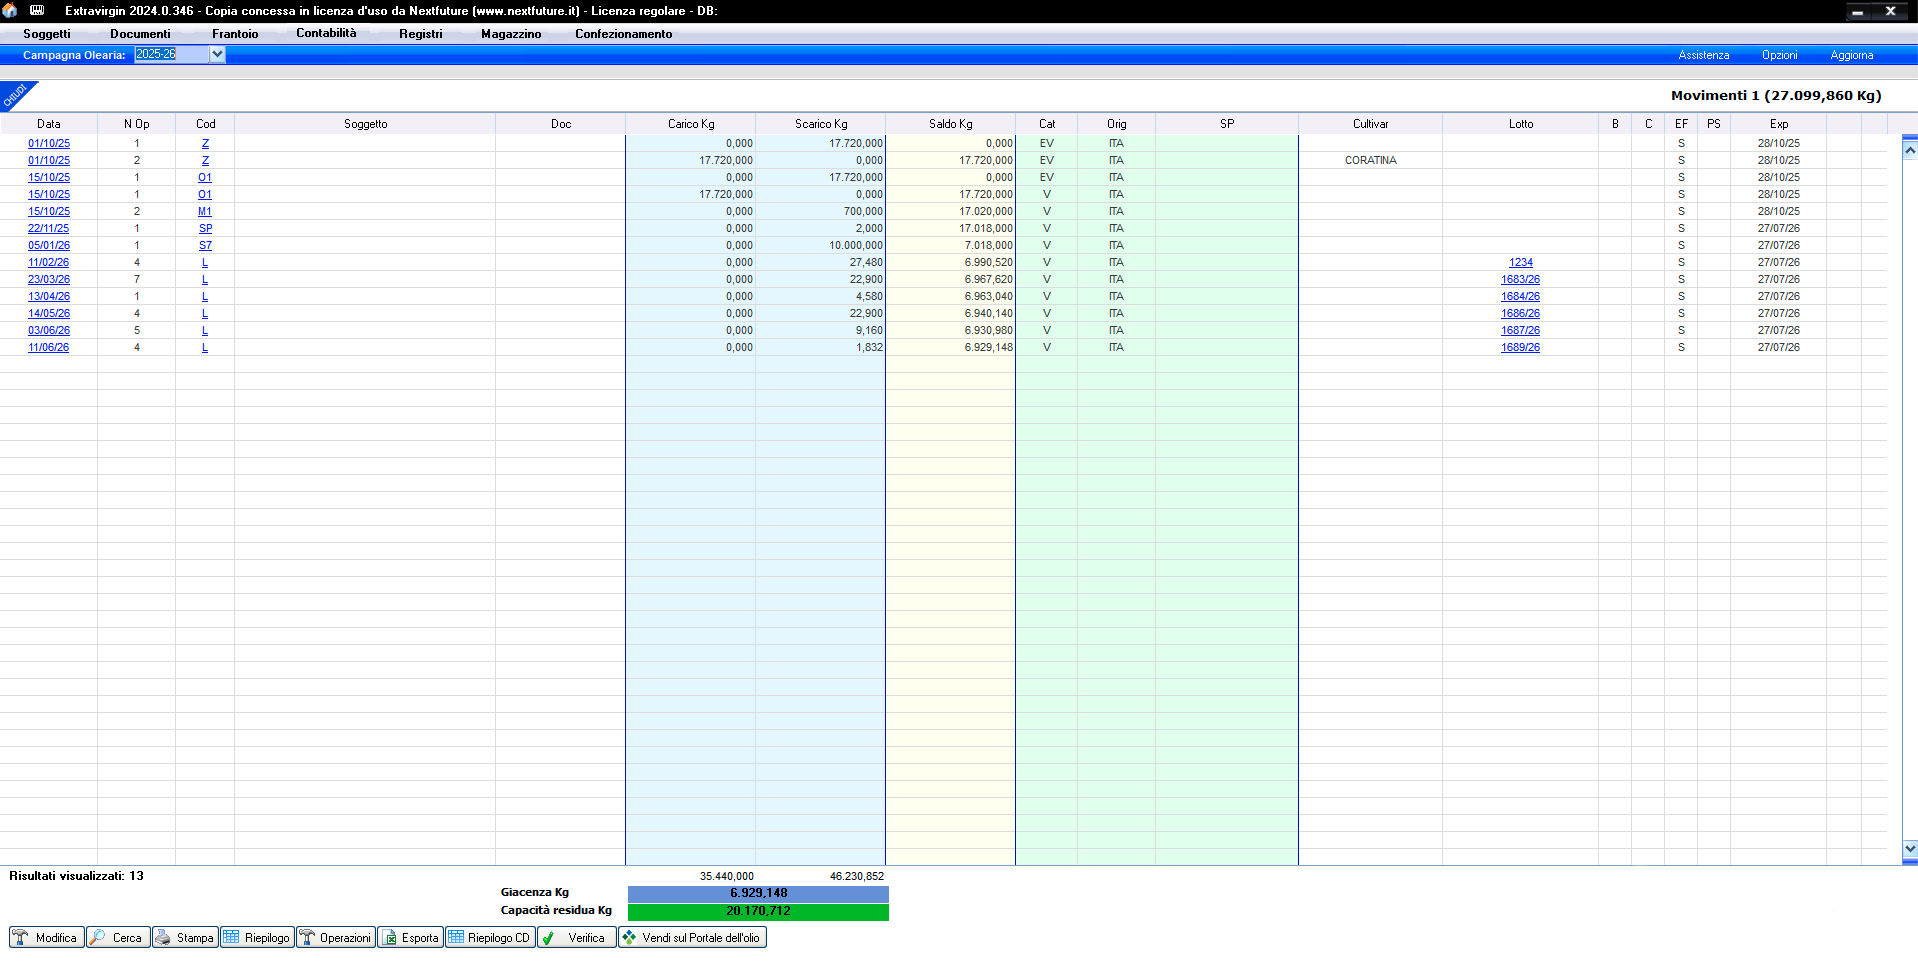Click the Risultati visualizzati: 13 status text
Screen dimensions: 1918x961
[x=77, y=876]
